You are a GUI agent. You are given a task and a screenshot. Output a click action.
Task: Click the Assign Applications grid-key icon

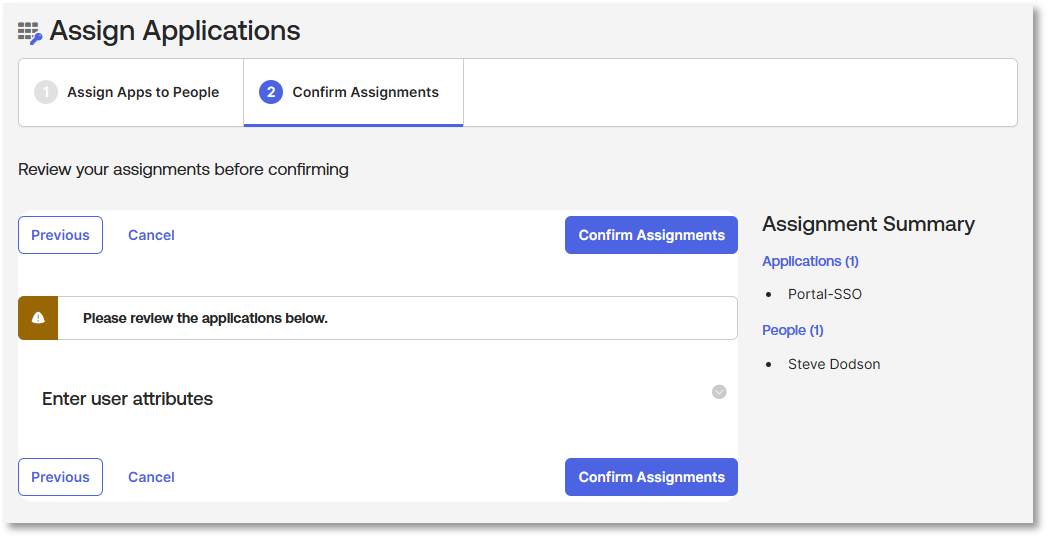point(29,33)
